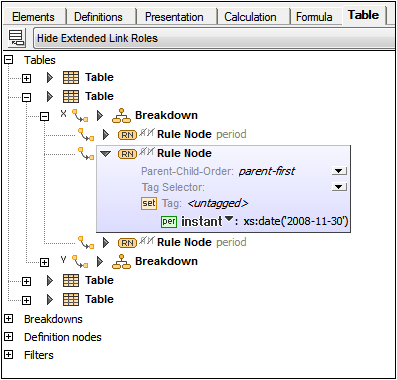Click arc icon of the selected Rule Node
Image resolution: width=397 pixels, height=380 pixels.
click(x=86, y=154)
